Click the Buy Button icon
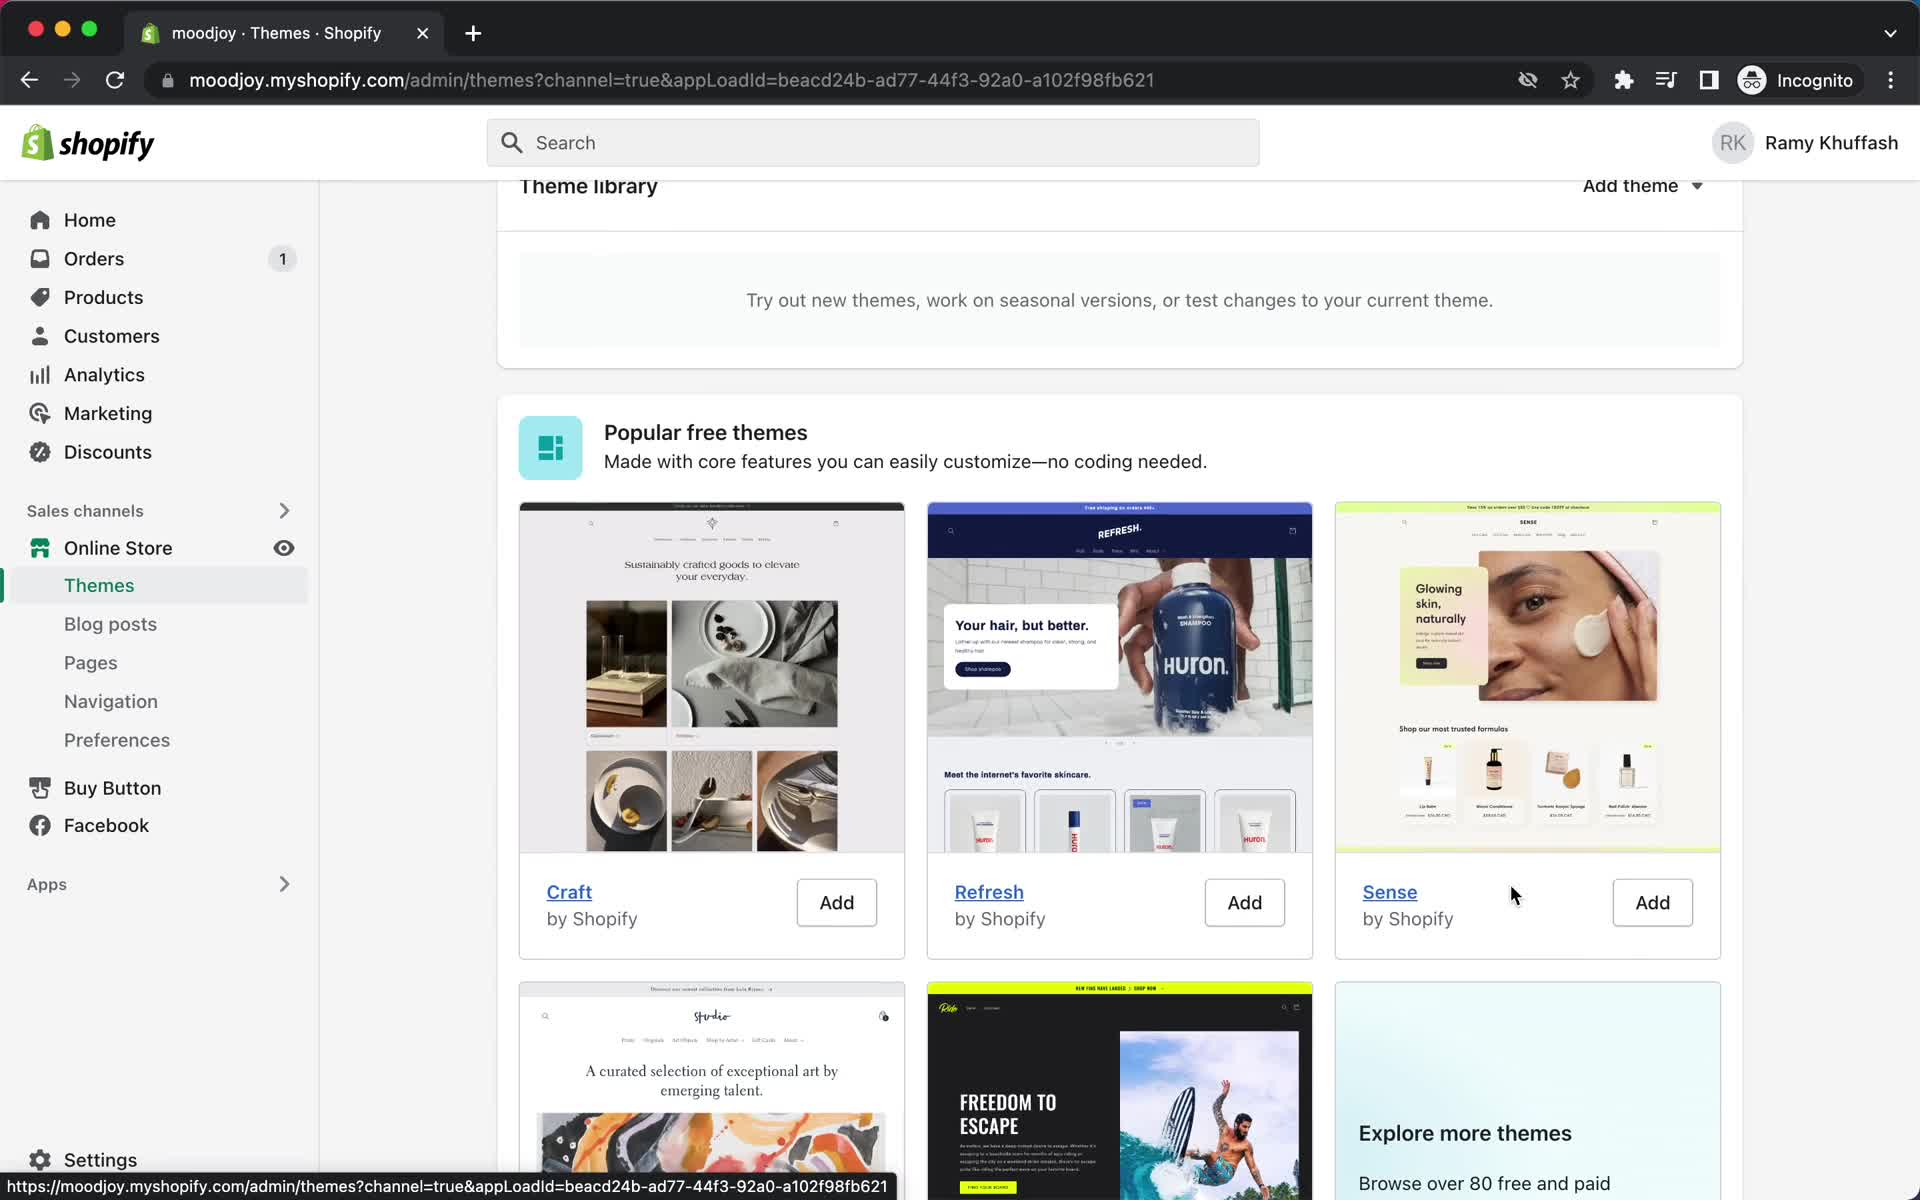The image size is (1920, 1200). [x=40, y=788]
